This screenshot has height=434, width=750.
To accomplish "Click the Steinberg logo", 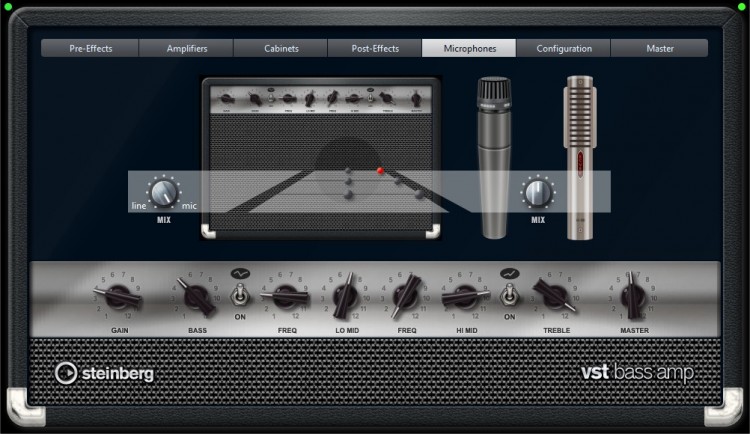I will pyautogui.click(x=104, y=373).
